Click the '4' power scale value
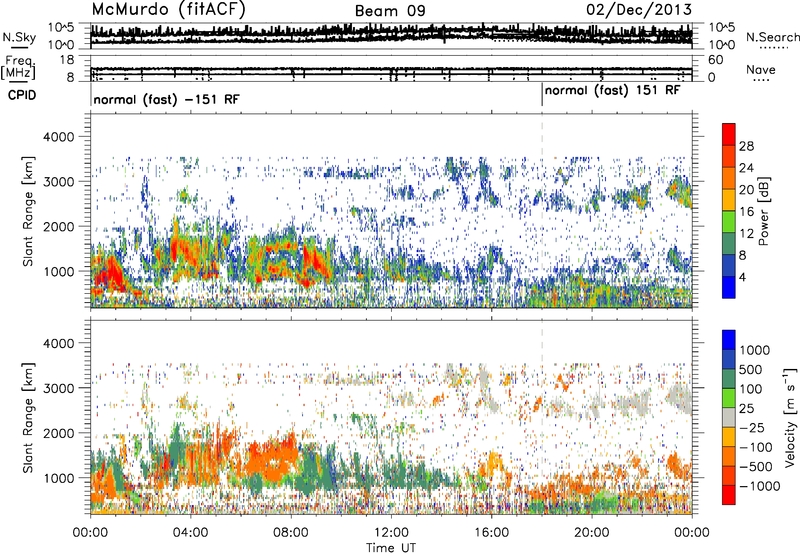Image resolution: width=800 pixels, height=554 pixels. (x=742, y=277)
